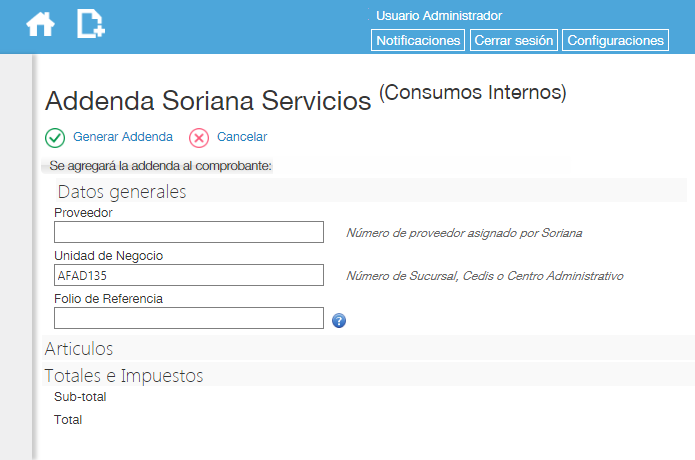
Task: Click the Cancelar link
Action: (x=242, y=136)
